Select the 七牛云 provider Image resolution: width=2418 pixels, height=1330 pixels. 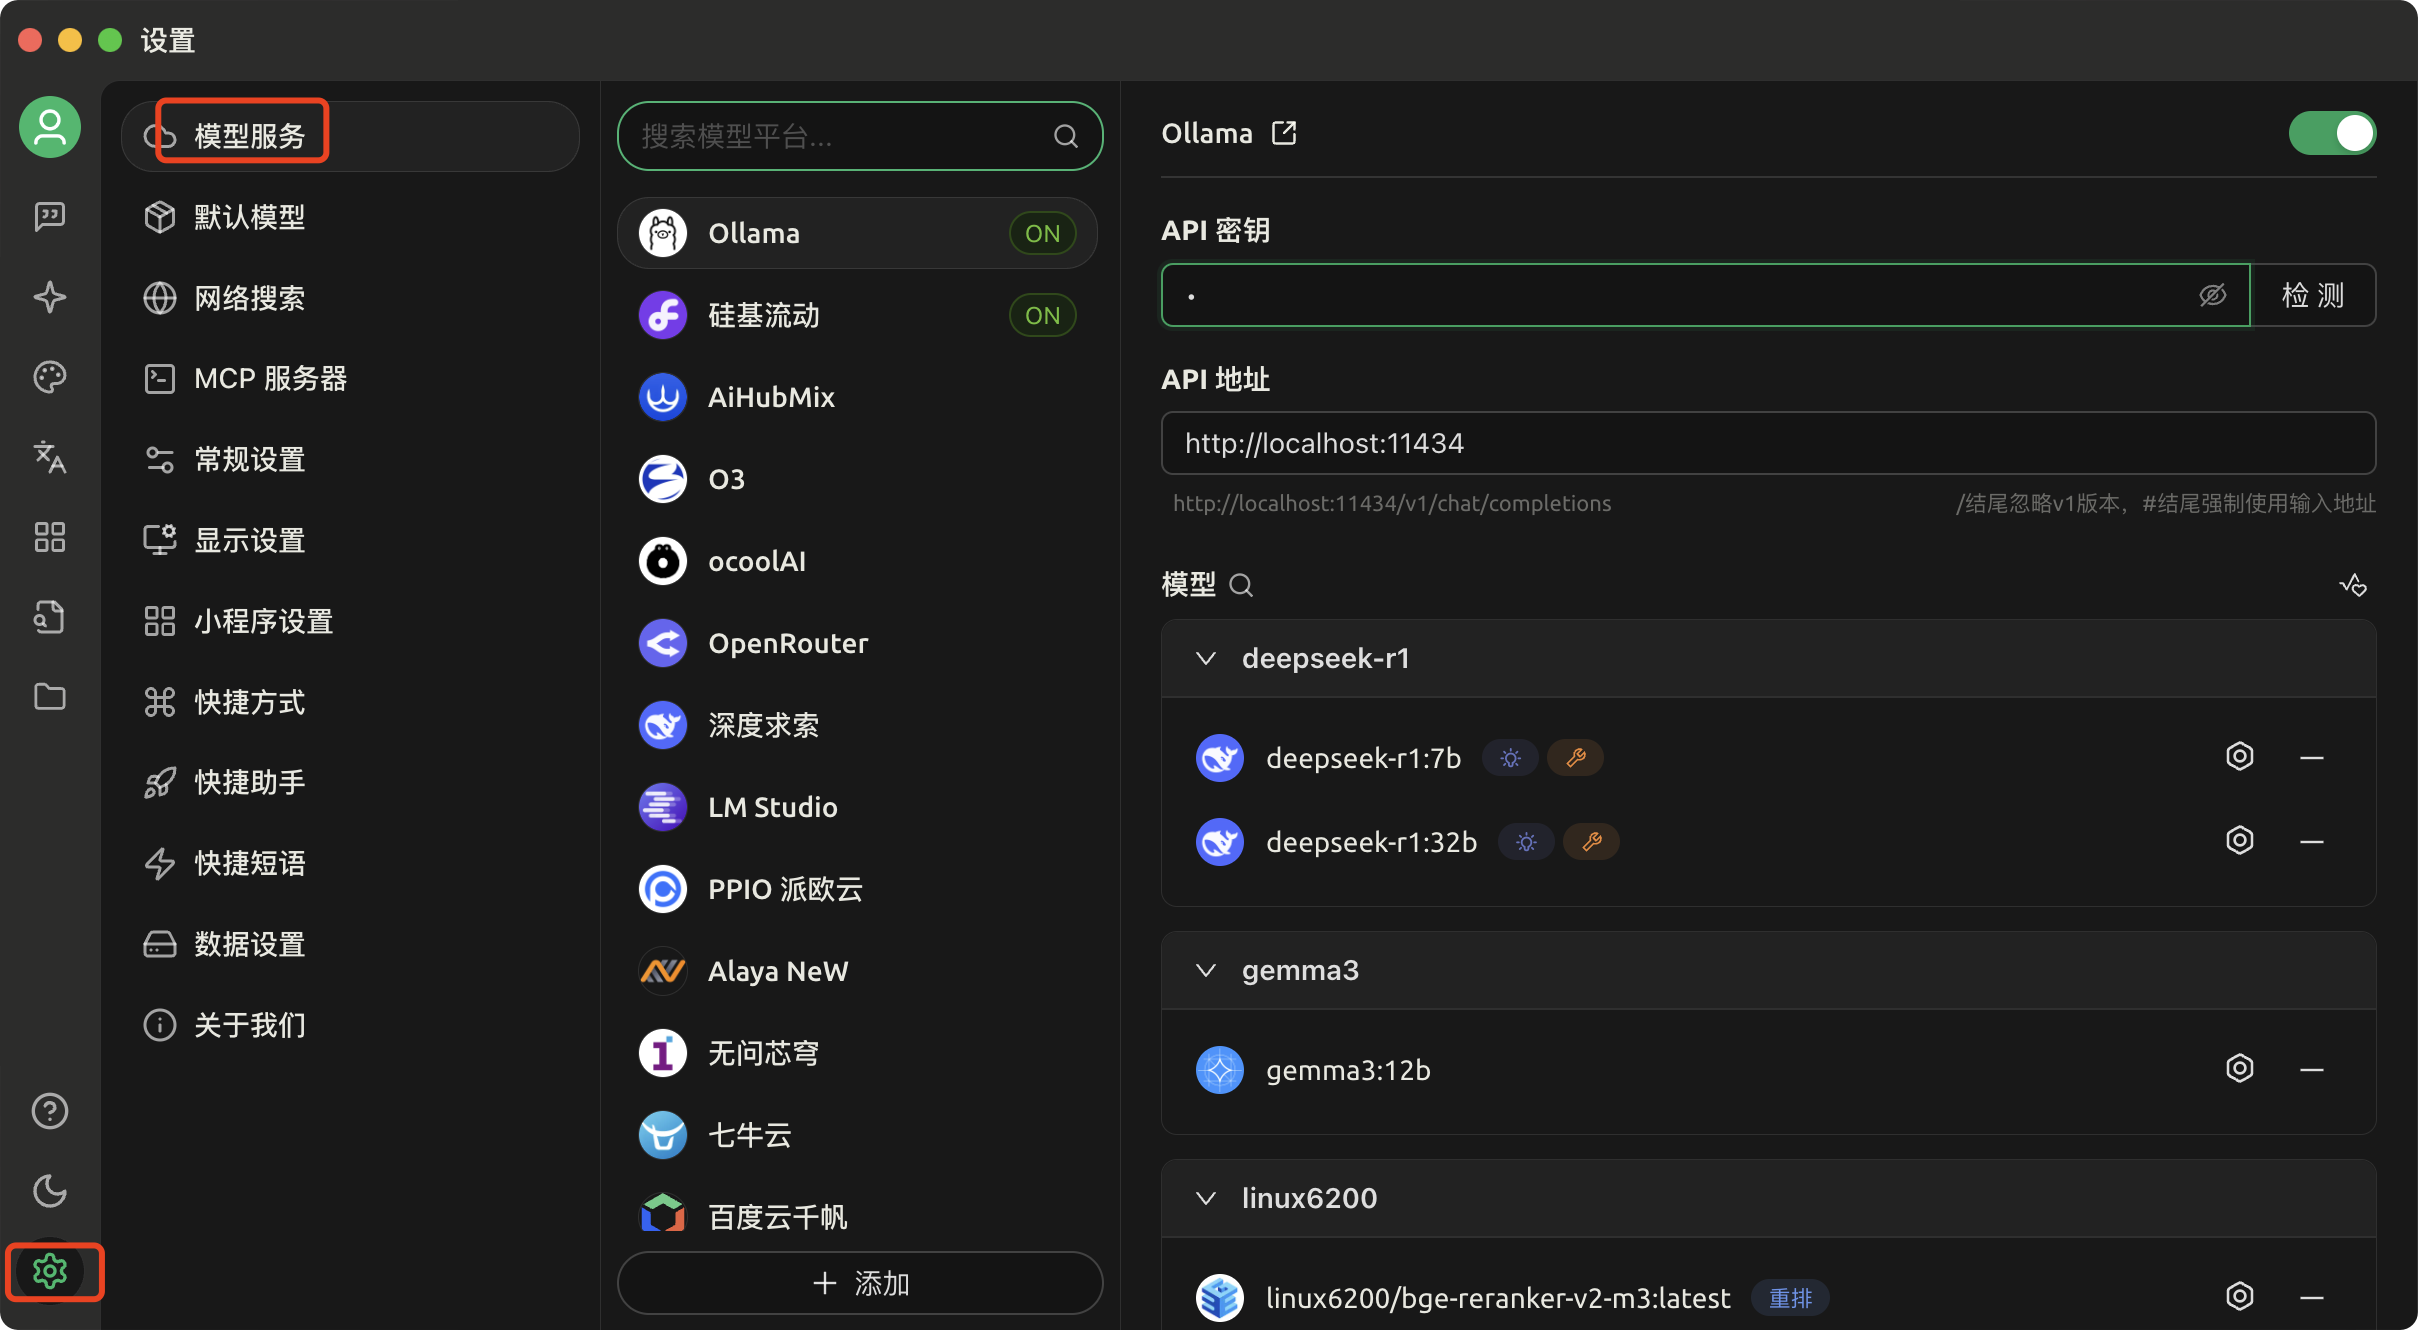point(858,1135)
